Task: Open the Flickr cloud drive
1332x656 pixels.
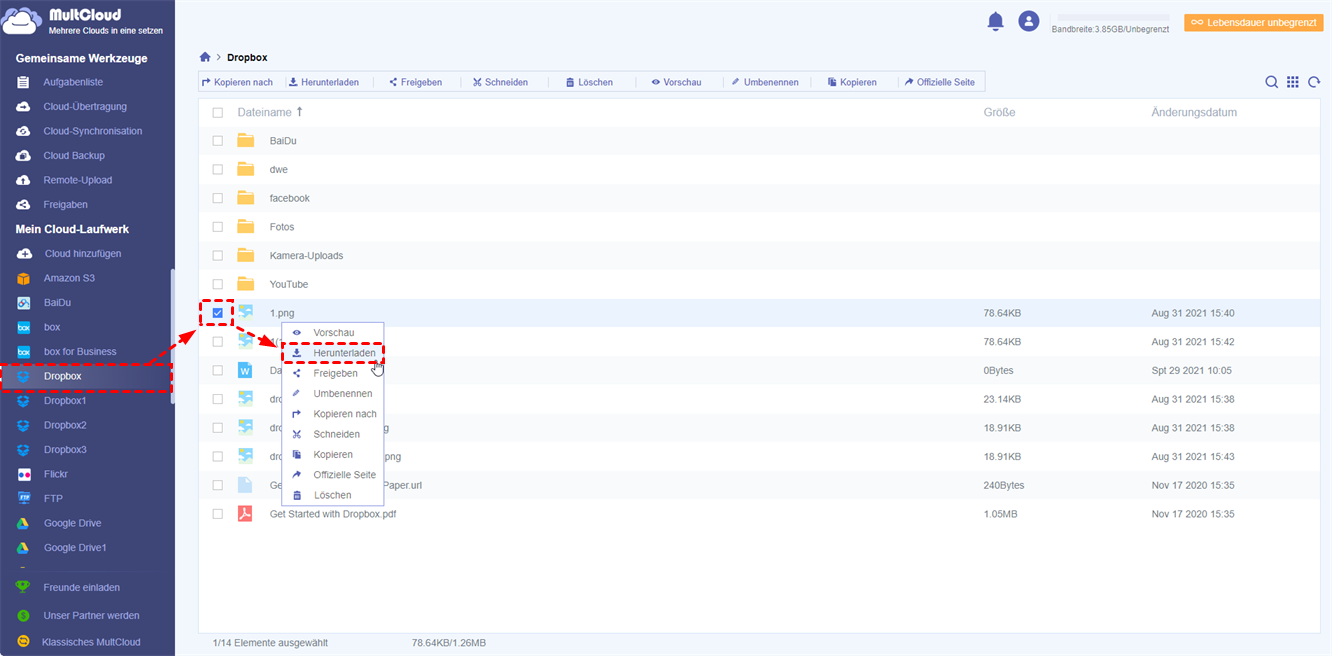Action: [56, 474]
